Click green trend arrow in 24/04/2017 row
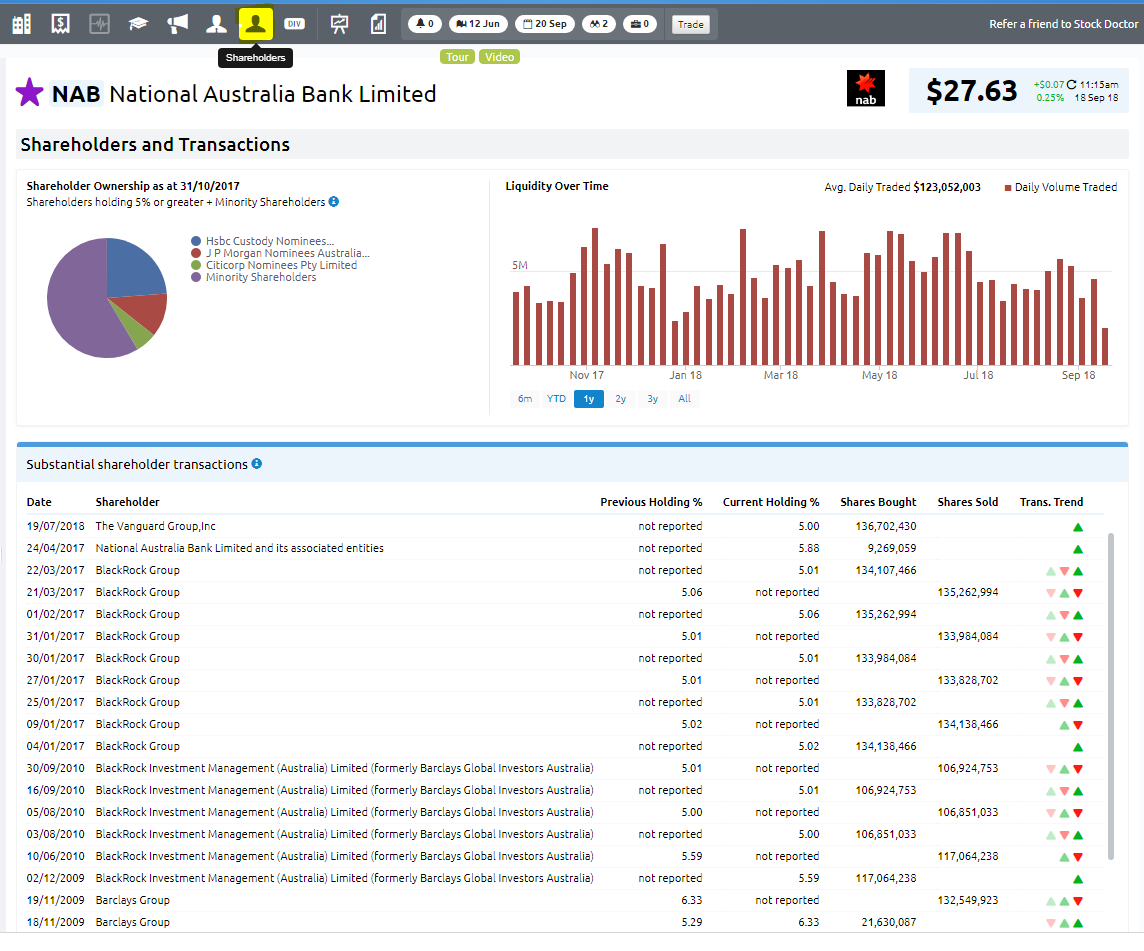The height and width of the screenshot is (951, 1144). tap(1078, 549)
